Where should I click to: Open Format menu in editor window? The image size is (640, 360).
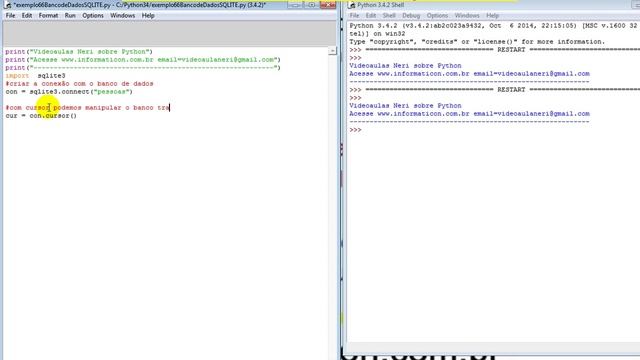point(48,16)
